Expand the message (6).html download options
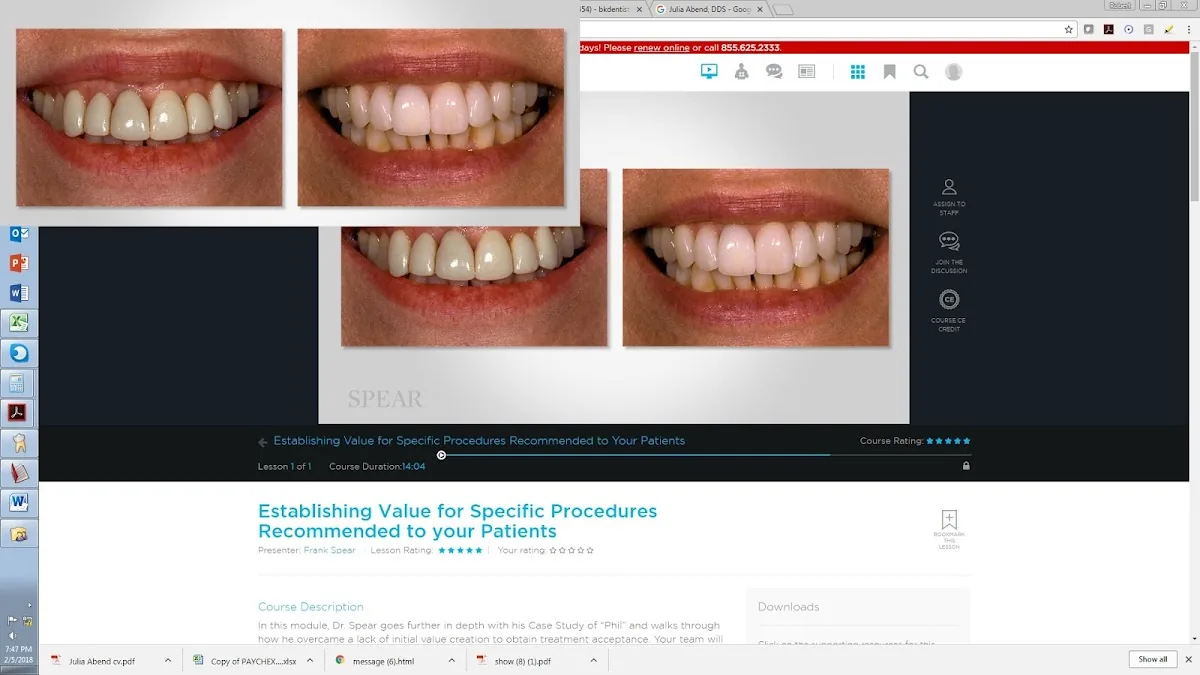 click(x=451, y=660)
